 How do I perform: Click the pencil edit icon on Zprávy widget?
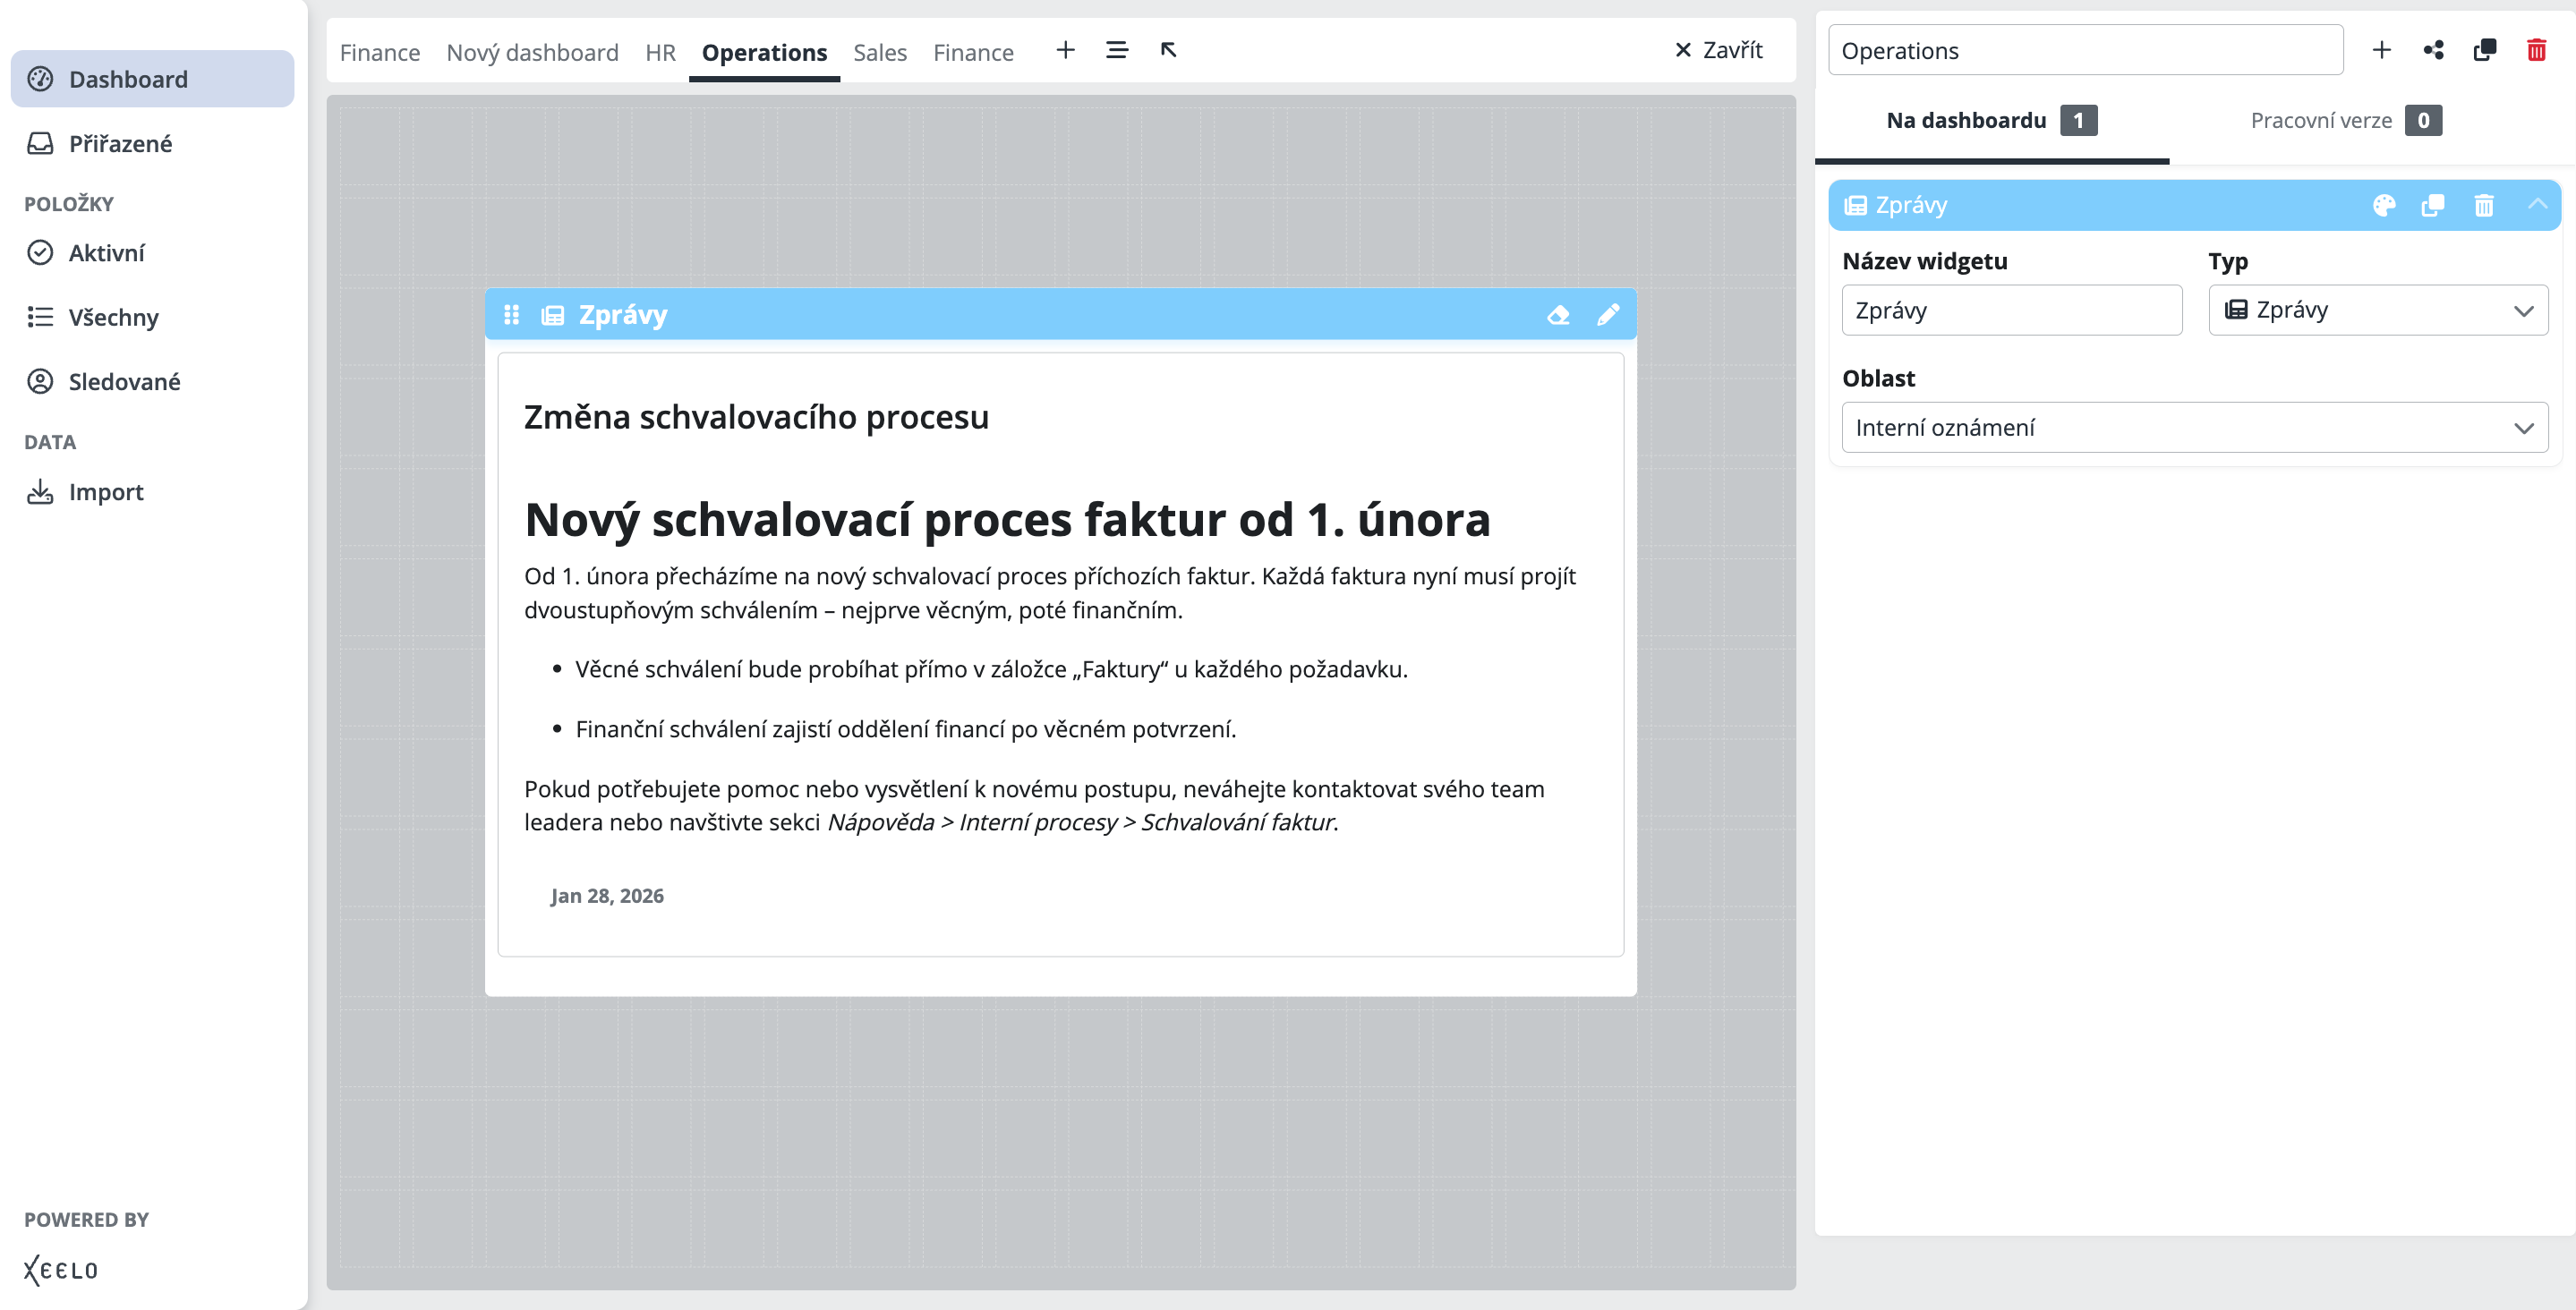1607,315
